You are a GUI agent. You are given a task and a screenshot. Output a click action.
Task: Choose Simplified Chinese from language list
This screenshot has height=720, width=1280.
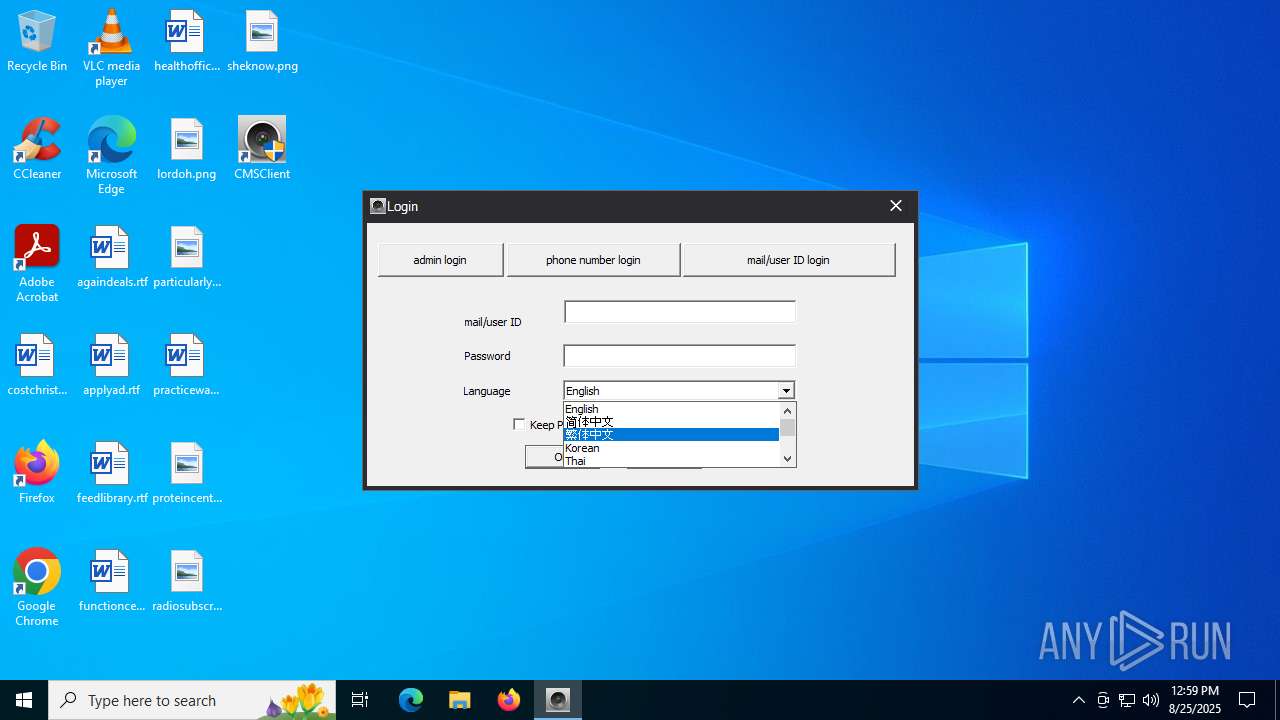[671, 422]
